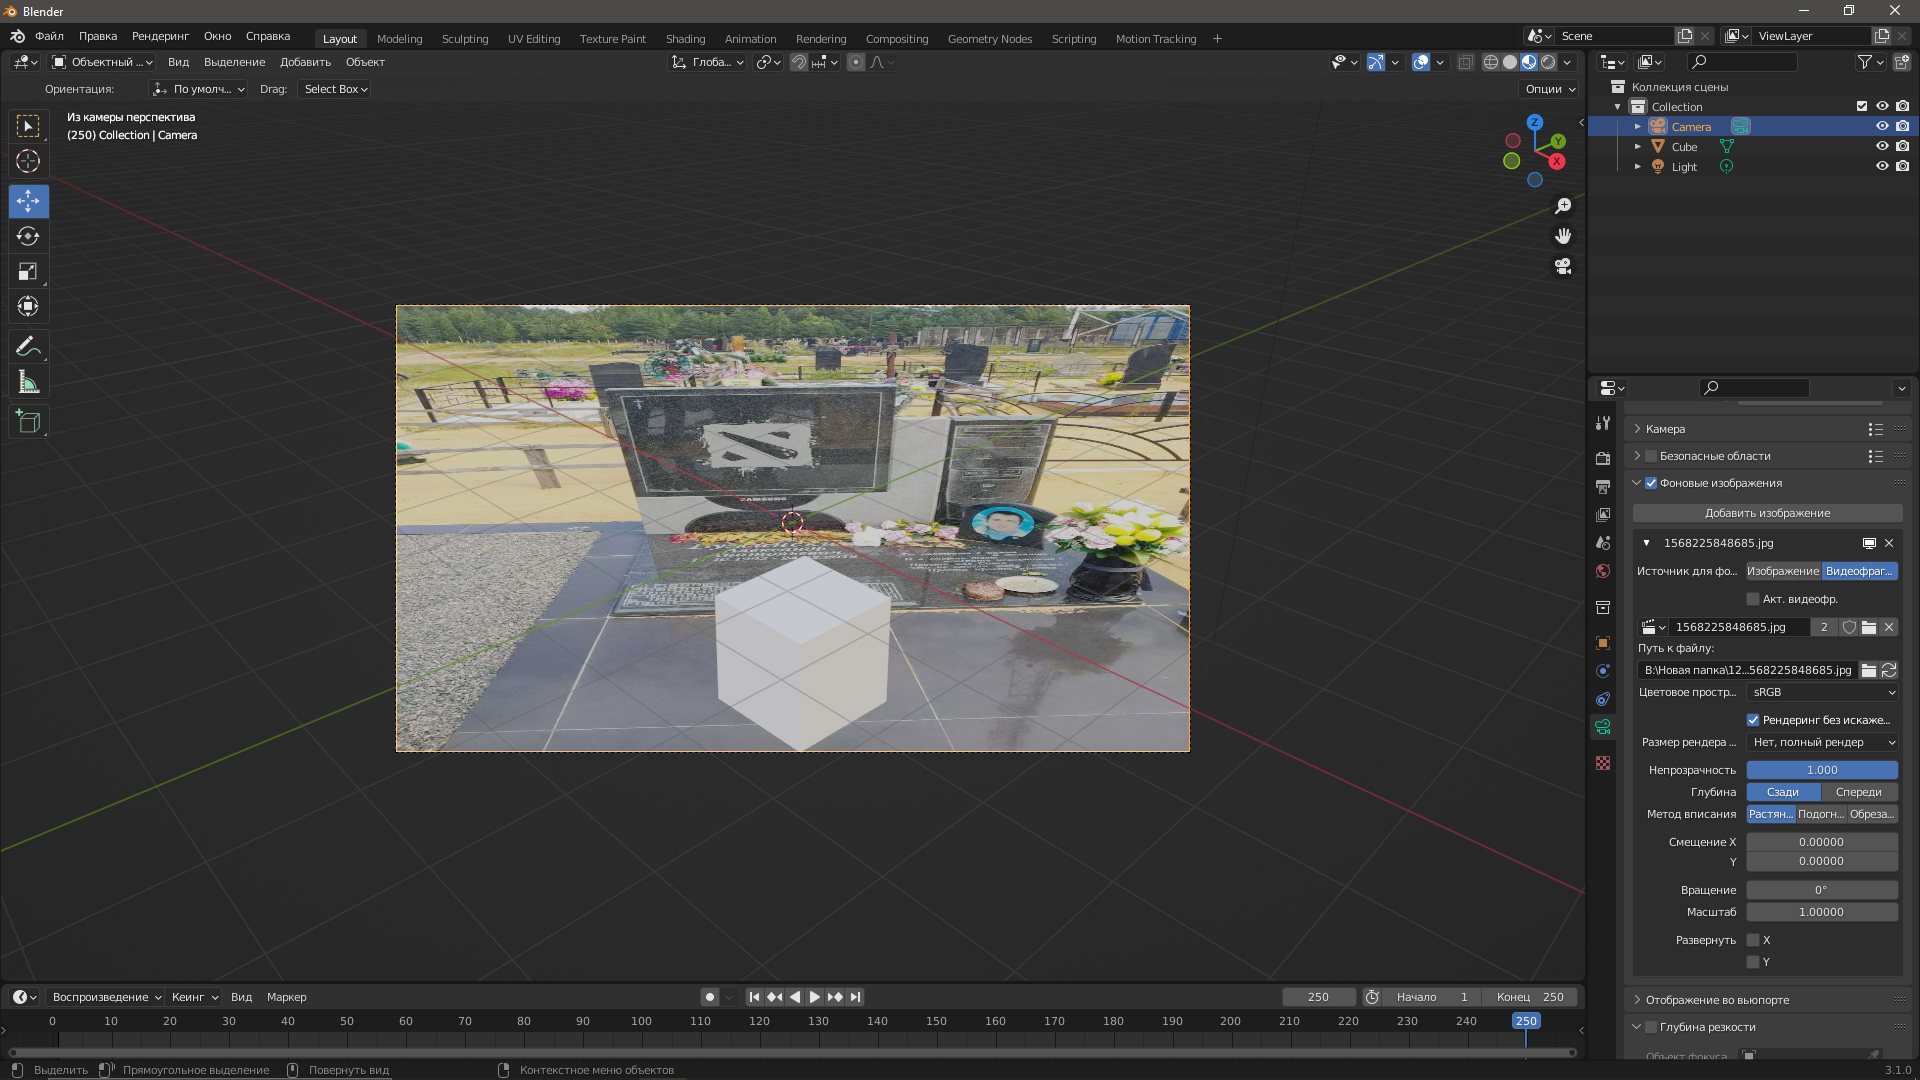Hide the Cube object in outliner
Viewport: 1920px width, 1080px height.
(x=1881, y=146)
